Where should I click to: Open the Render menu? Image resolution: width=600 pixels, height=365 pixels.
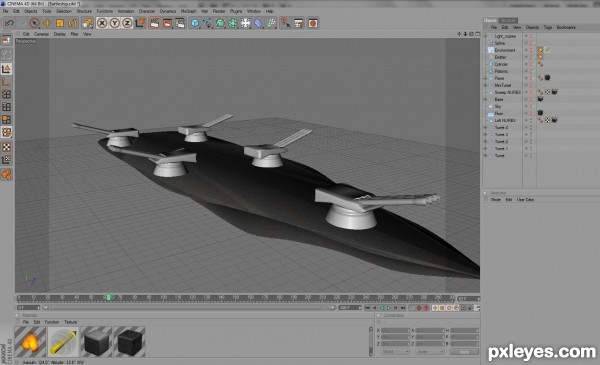point(219,11)
